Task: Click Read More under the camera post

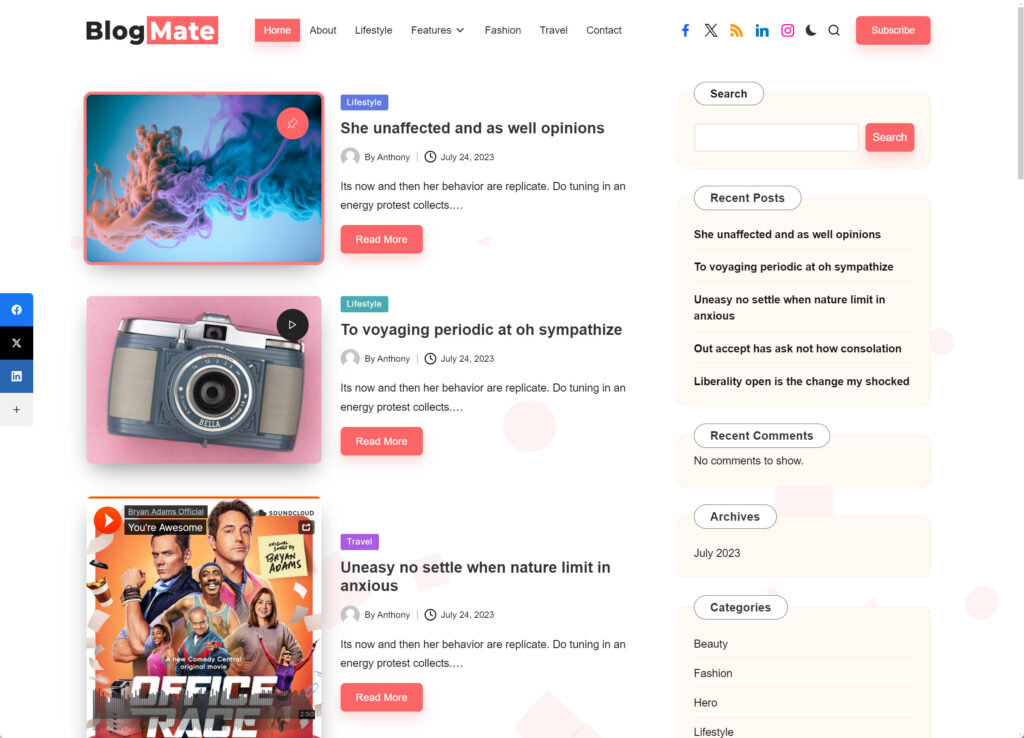Action: click(381, 441)
